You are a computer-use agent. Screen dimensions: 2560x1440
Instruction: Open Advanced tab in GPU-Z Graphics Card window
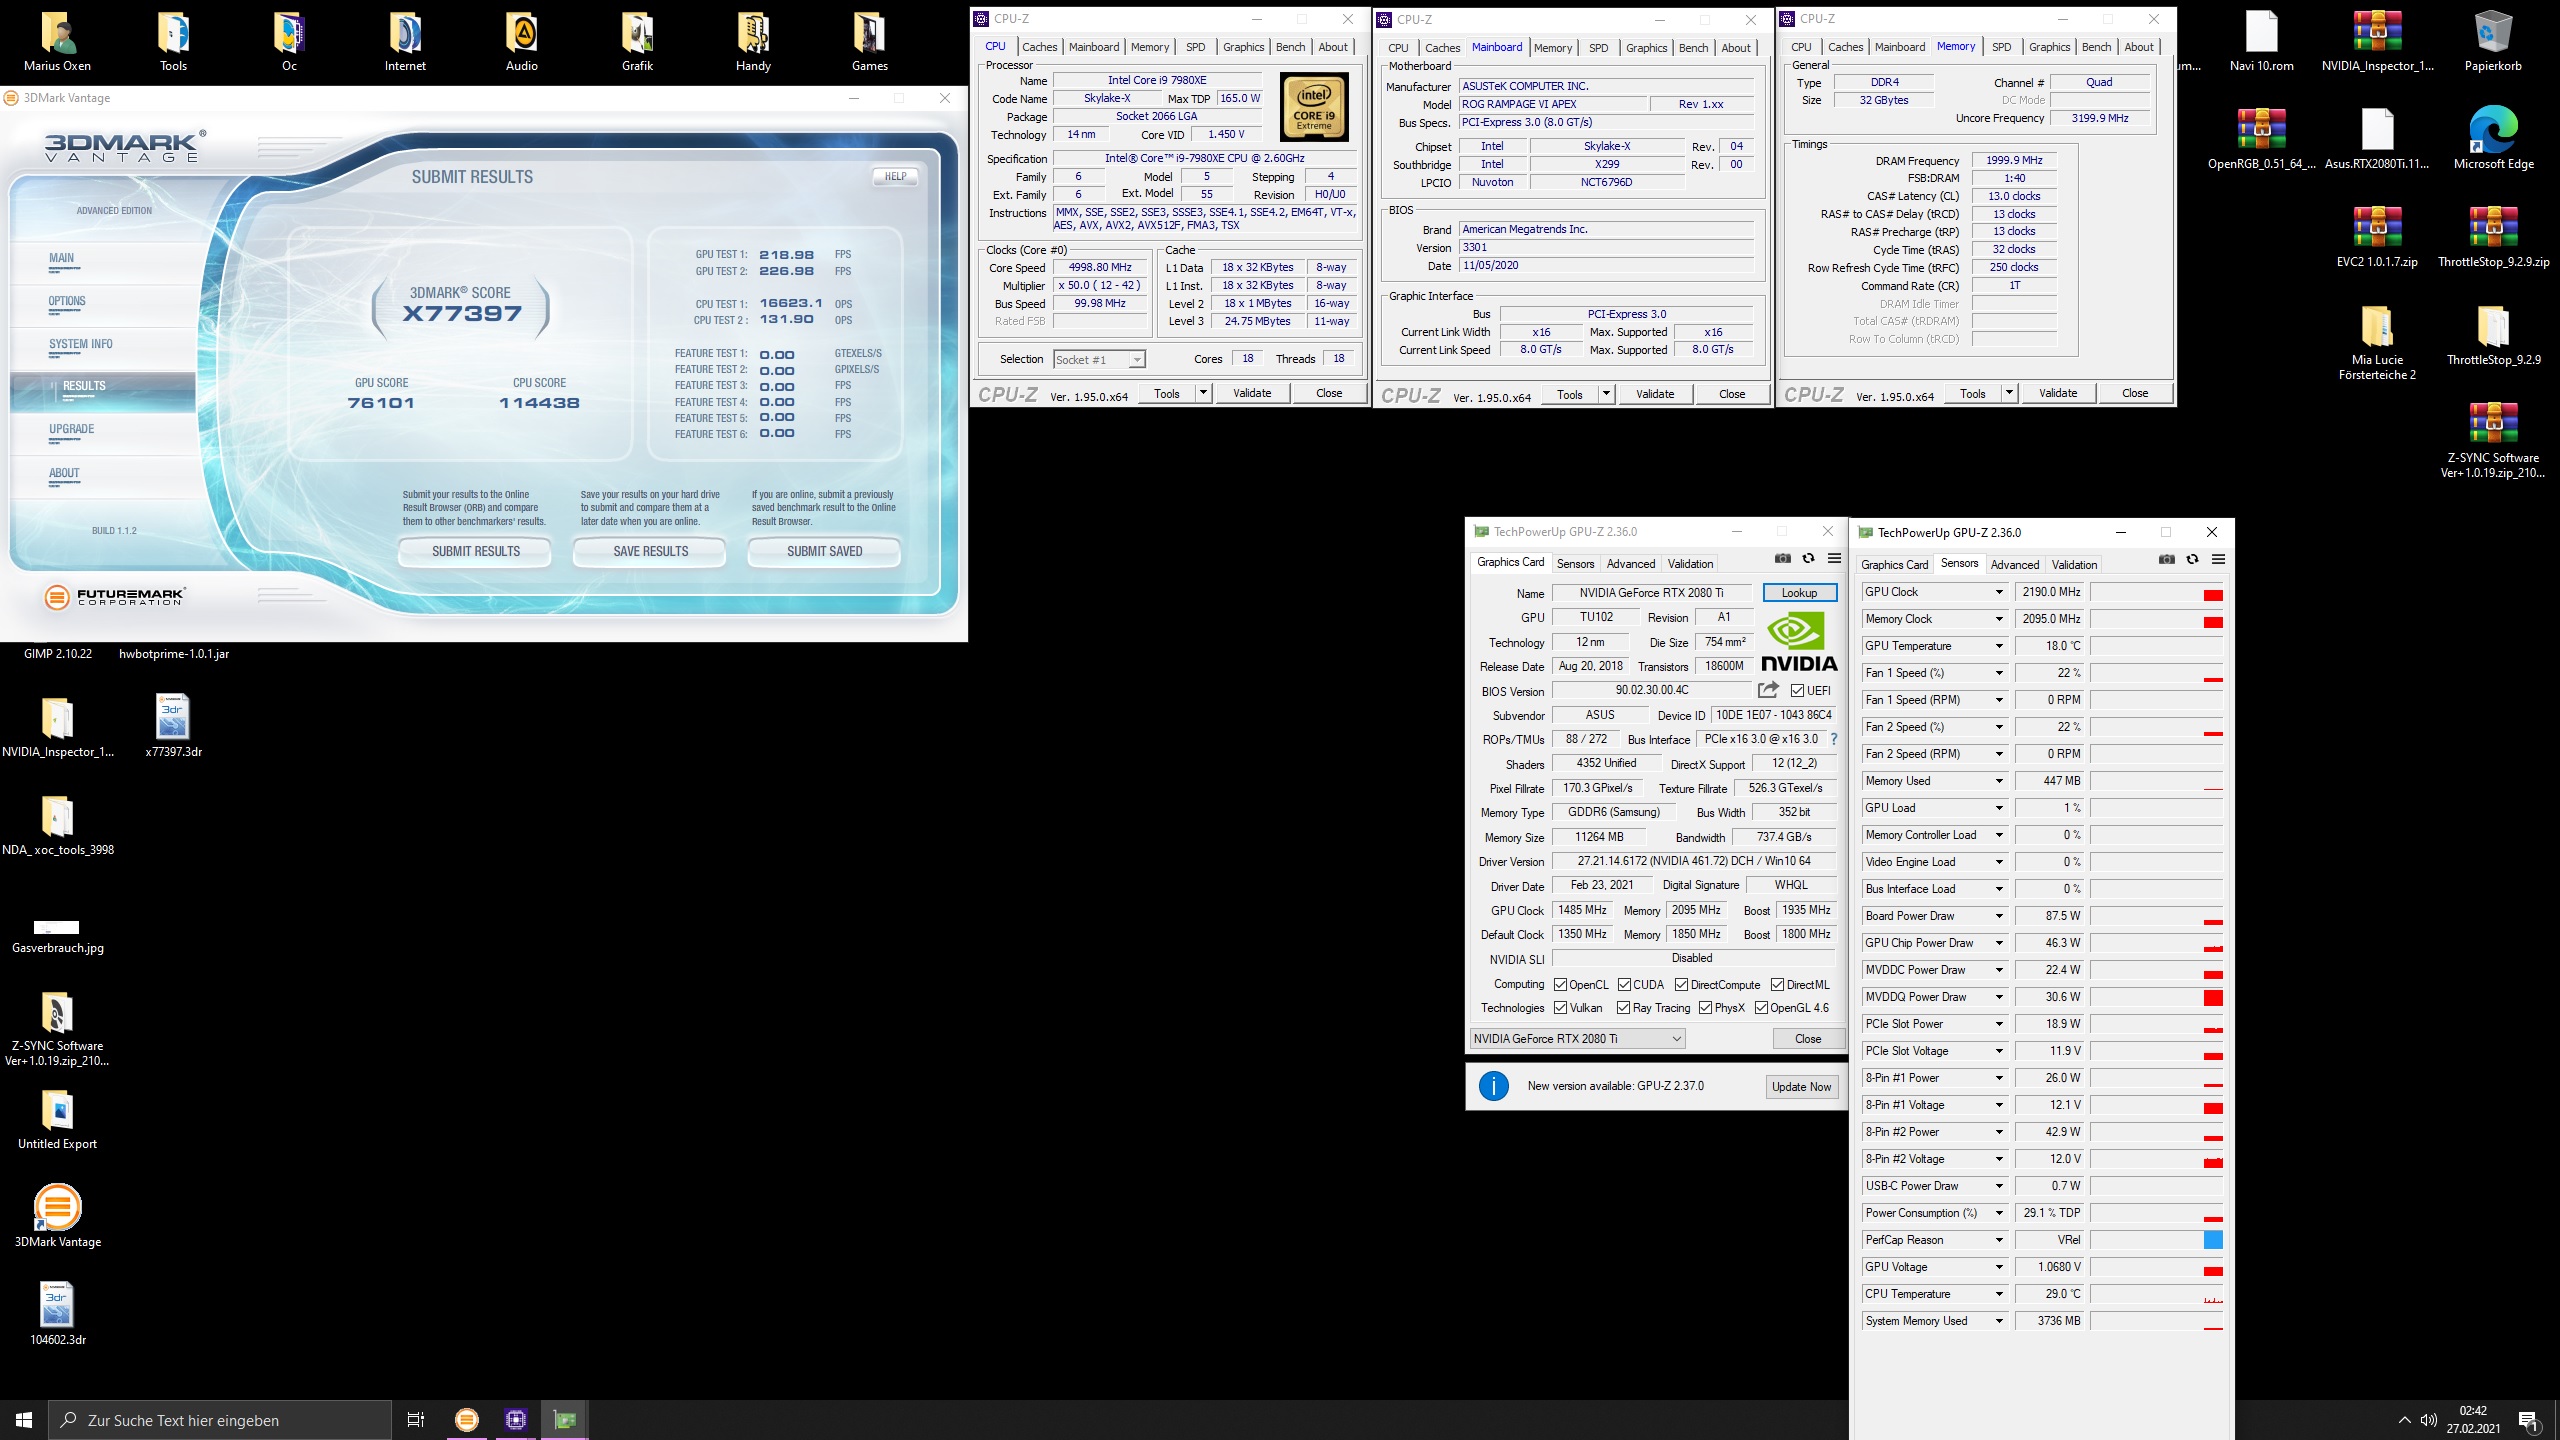1631,564
